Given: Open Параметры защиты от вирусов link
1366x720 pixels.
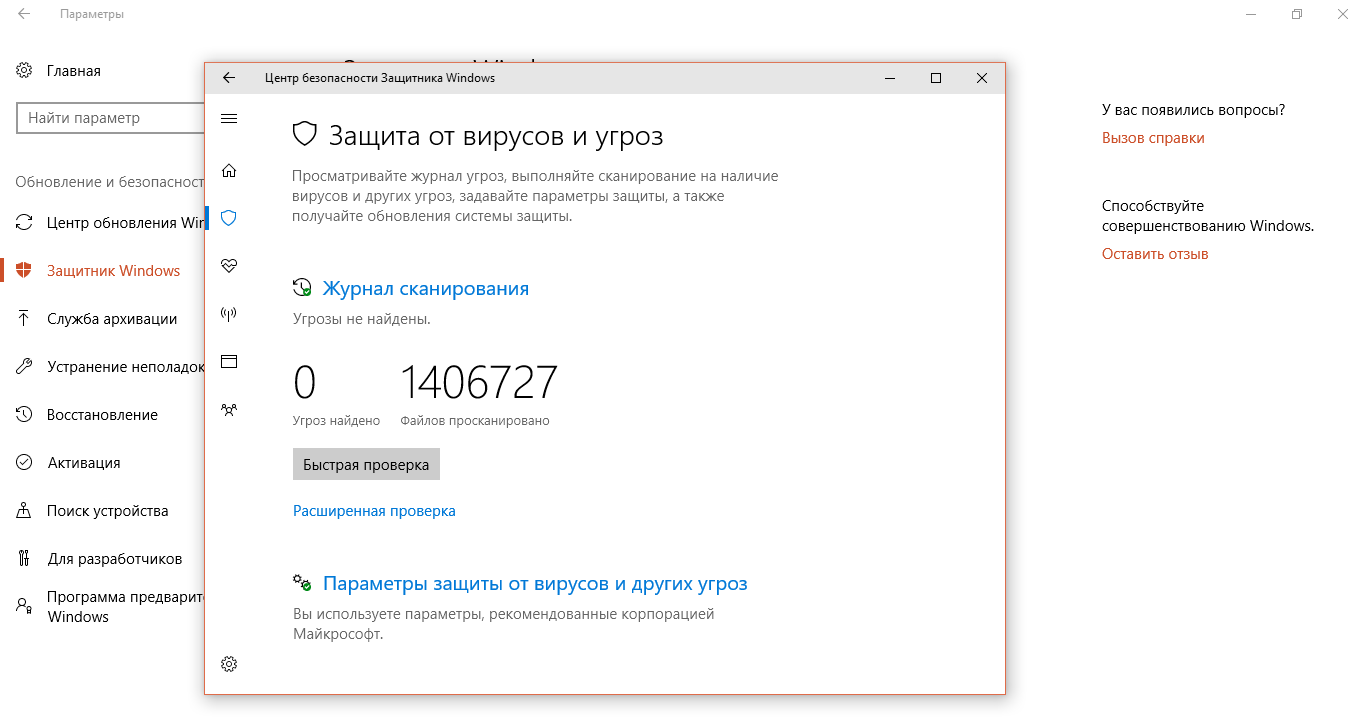Looking at the screenshot, I should (x=535, y=583).
